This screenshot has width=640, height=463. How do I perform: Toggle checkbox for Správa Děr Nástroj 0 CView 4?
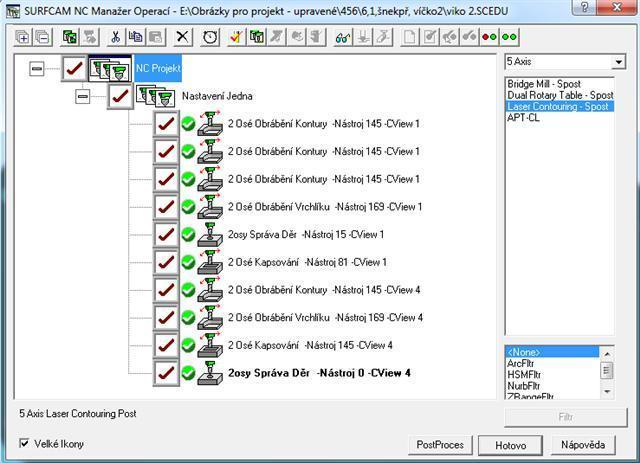pos(166,373)
